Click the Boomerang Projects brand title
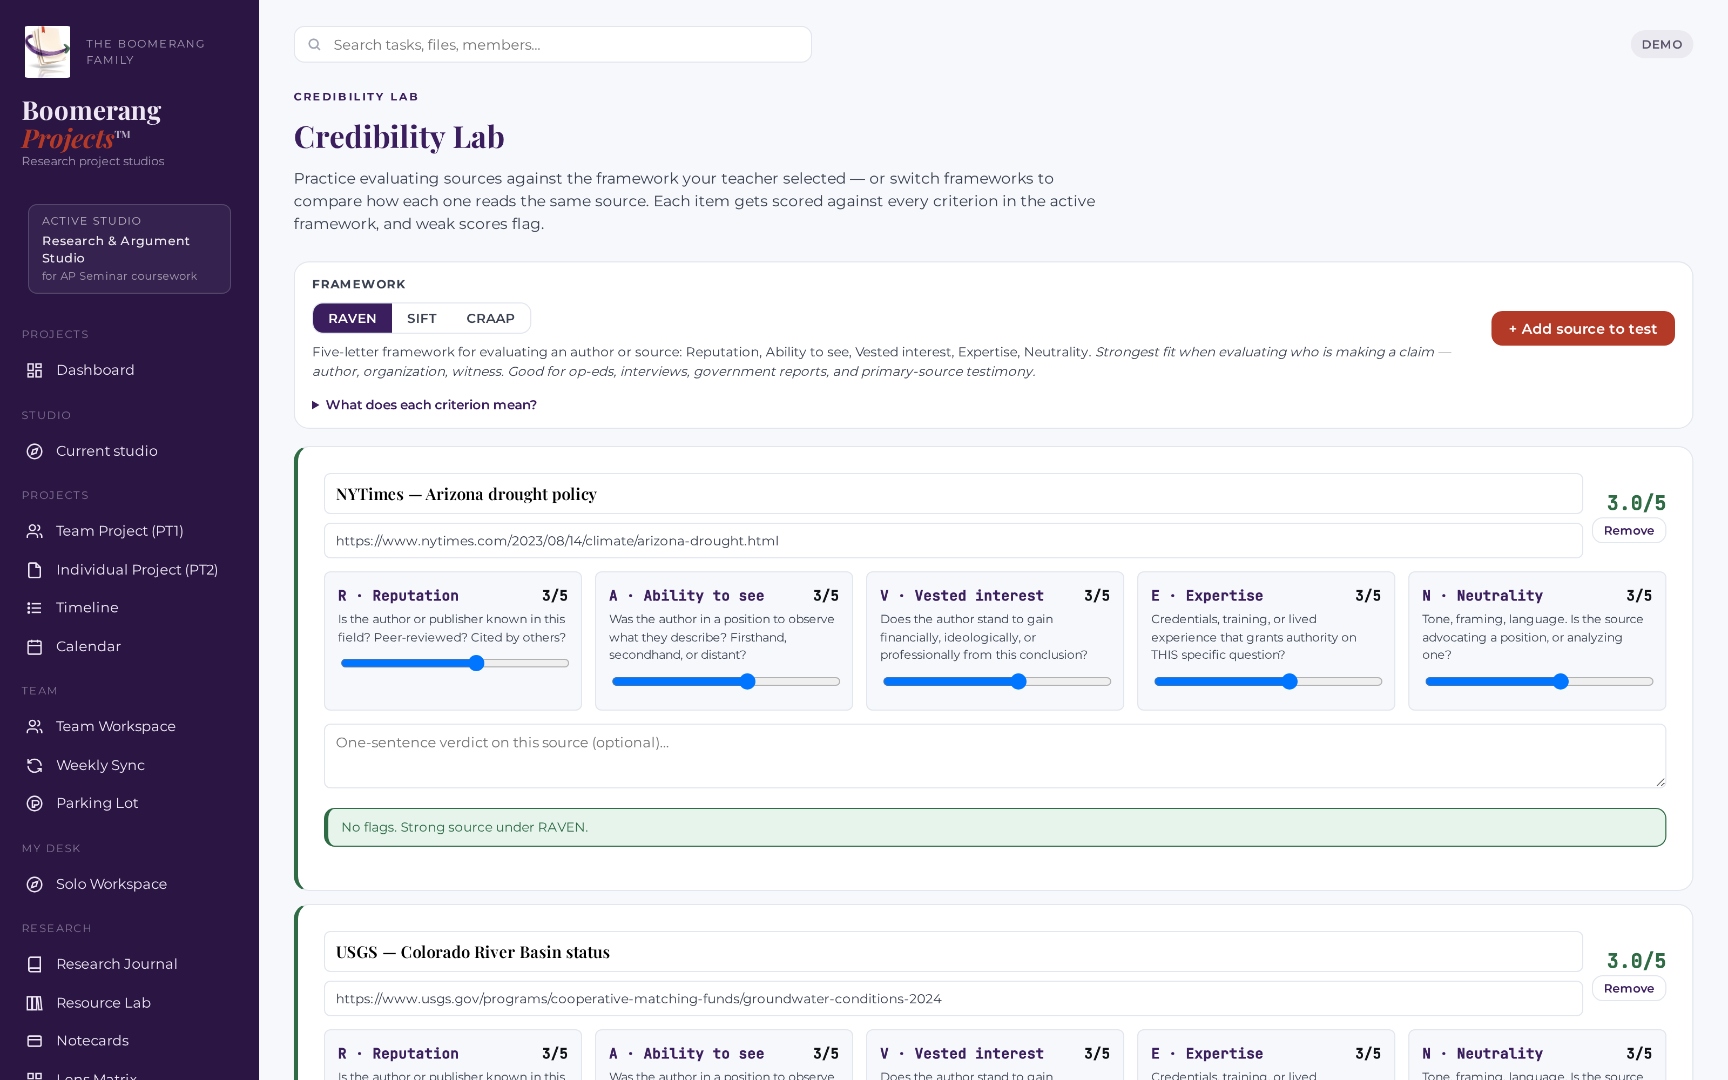The image size is (1728, 1080). 91,124
